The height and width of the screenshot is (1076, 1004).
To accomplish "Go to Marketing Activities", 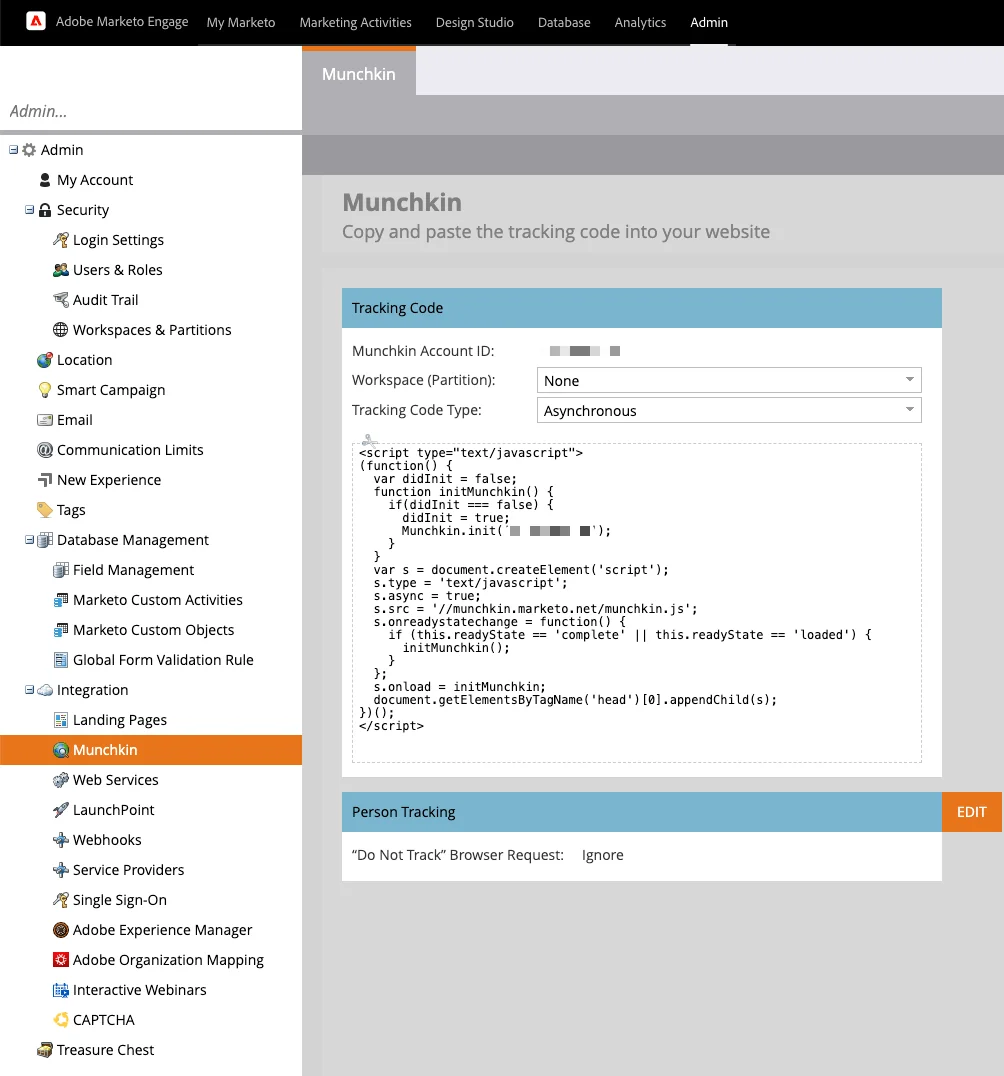I will pyautogui.click(x=355, y=23).
